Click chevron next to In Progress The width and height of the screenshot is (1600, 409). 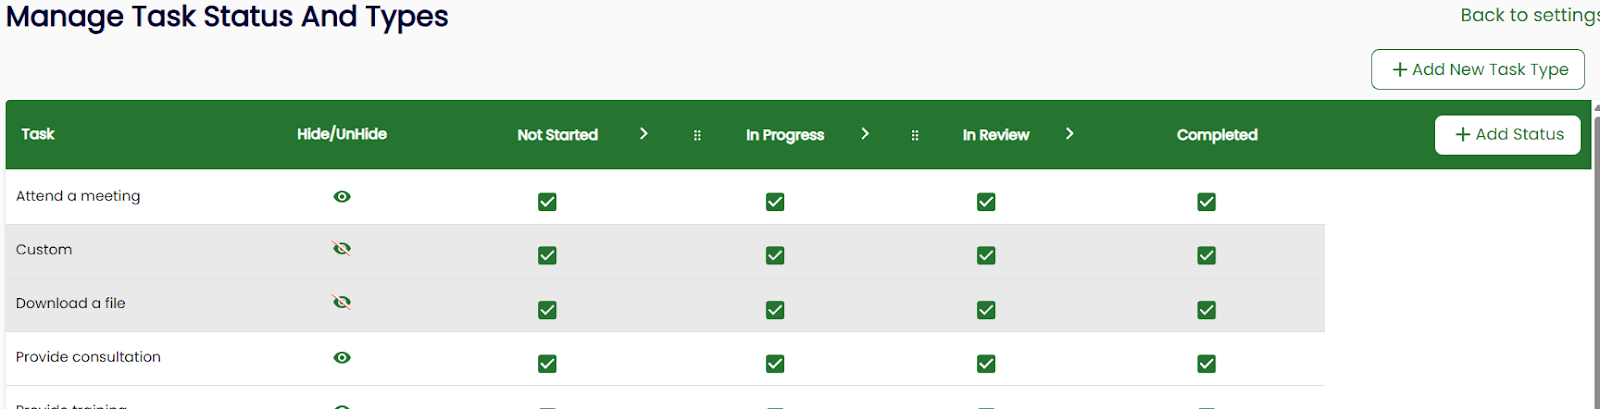tap(865, 134)
